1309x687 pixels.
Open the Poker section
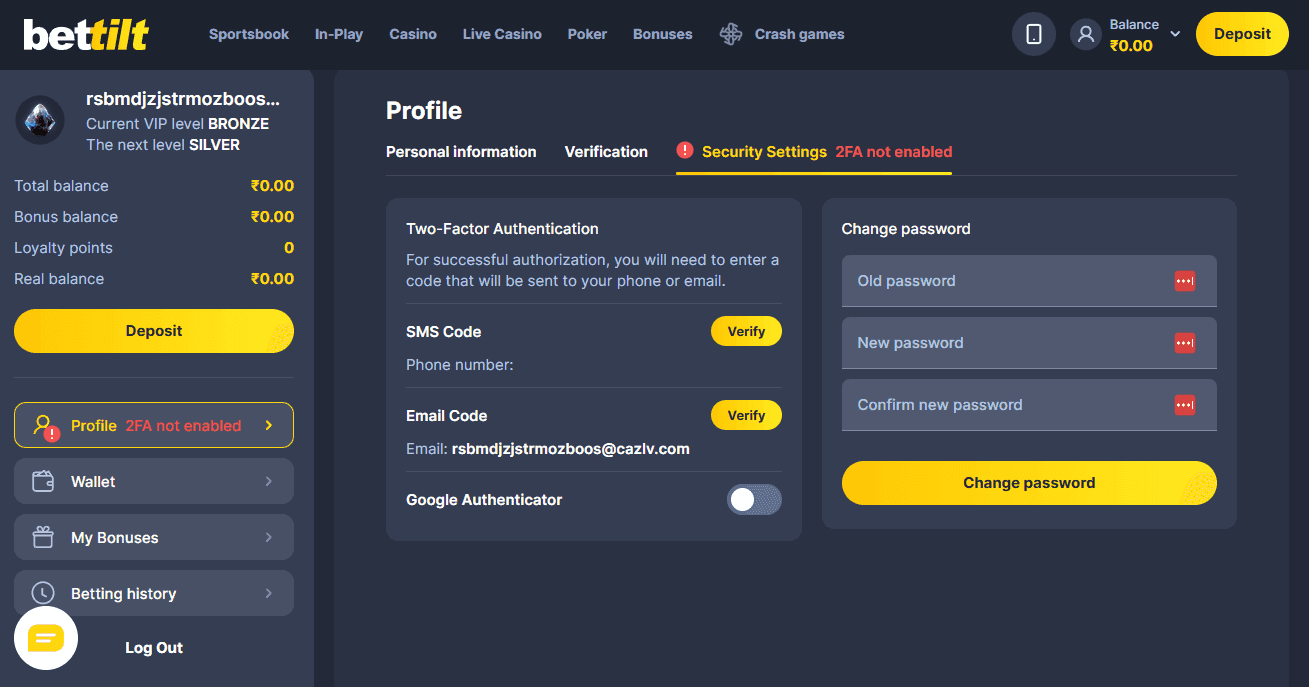pos(587,34)
